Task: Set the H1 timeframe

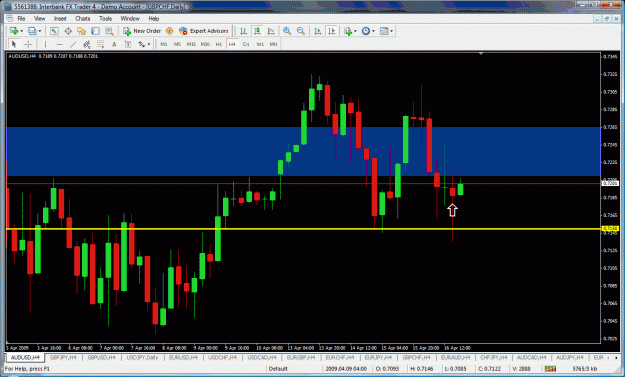Action: pyautogui.click(x=218, y=44)
